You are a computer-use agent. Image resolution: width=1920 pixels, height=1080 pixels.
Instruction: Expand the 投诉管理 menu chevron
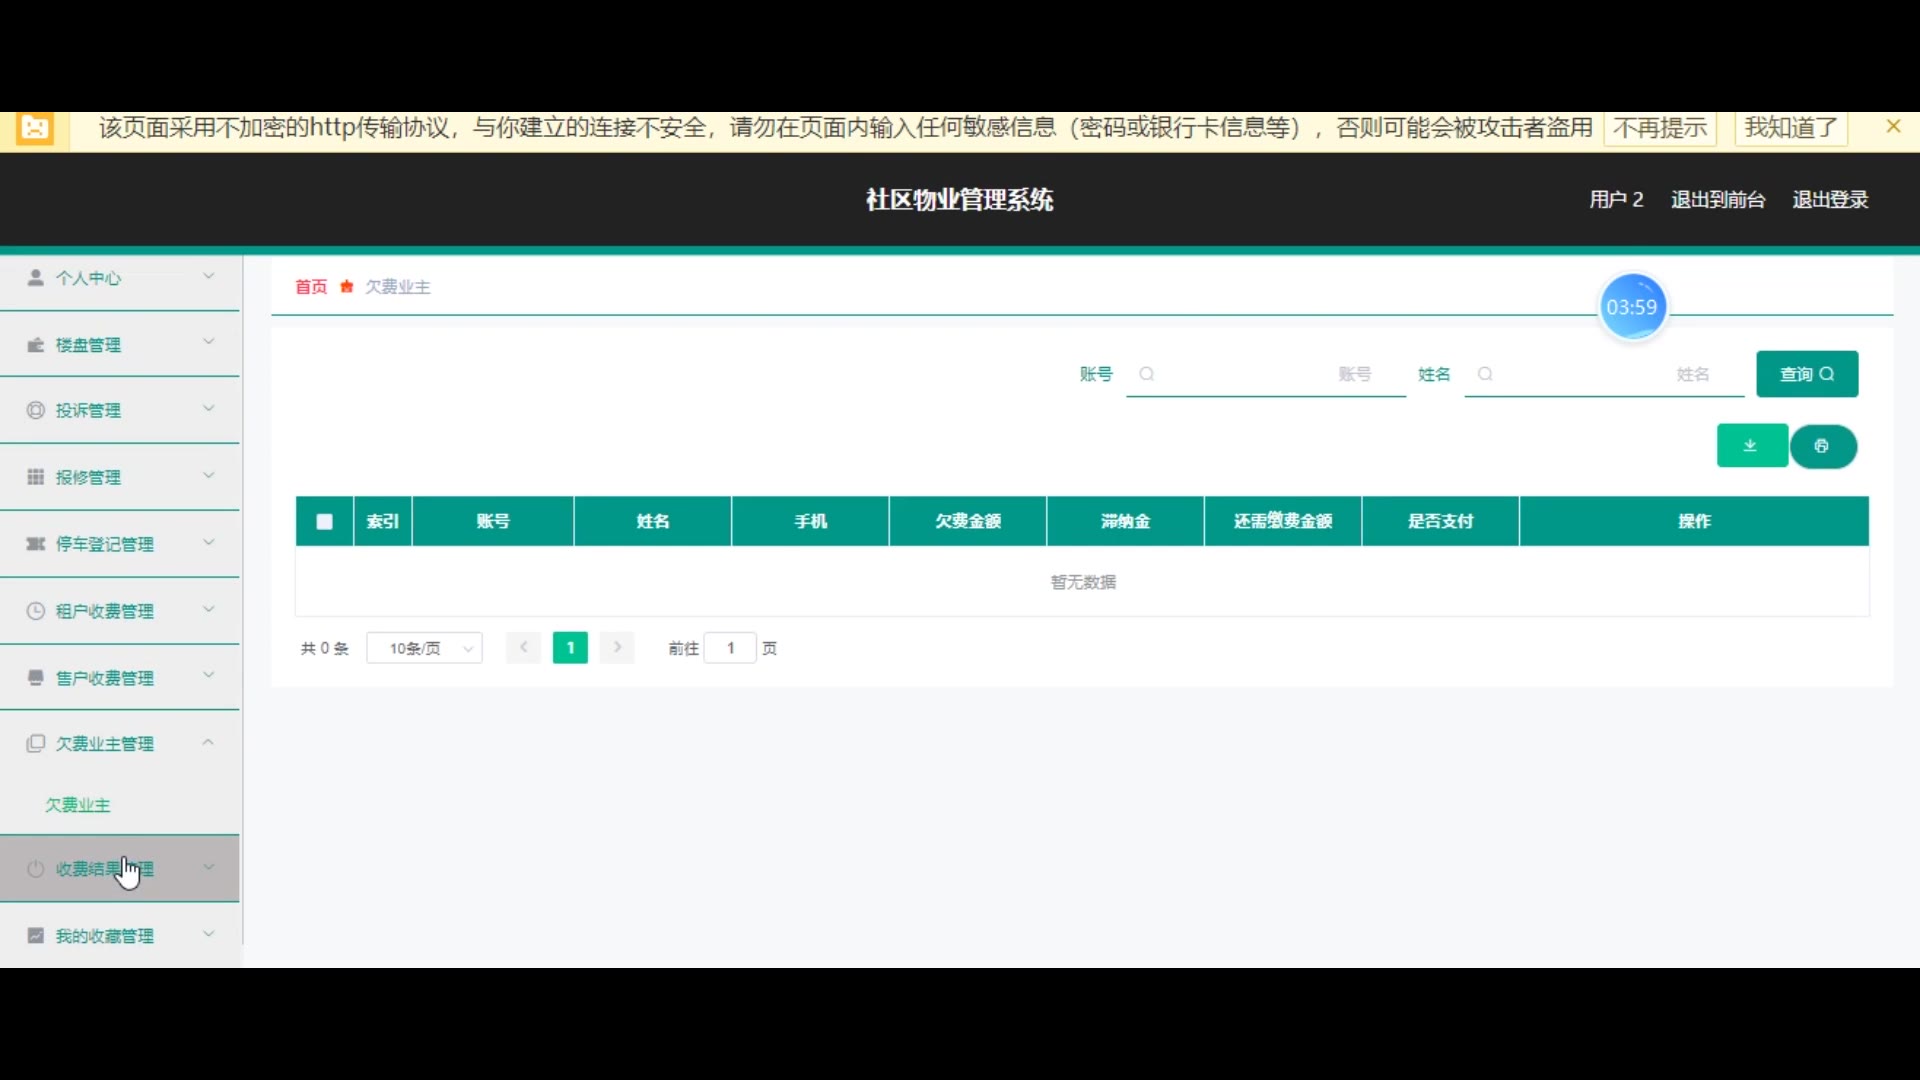(x=209, y=409)
